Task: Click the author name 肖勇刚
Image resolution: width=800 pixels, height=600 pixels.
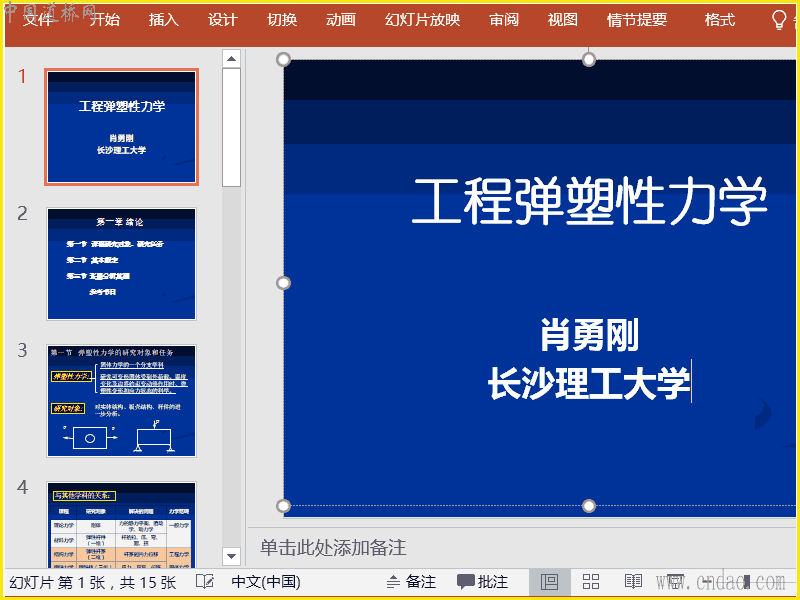Action: tap(589, 335)
